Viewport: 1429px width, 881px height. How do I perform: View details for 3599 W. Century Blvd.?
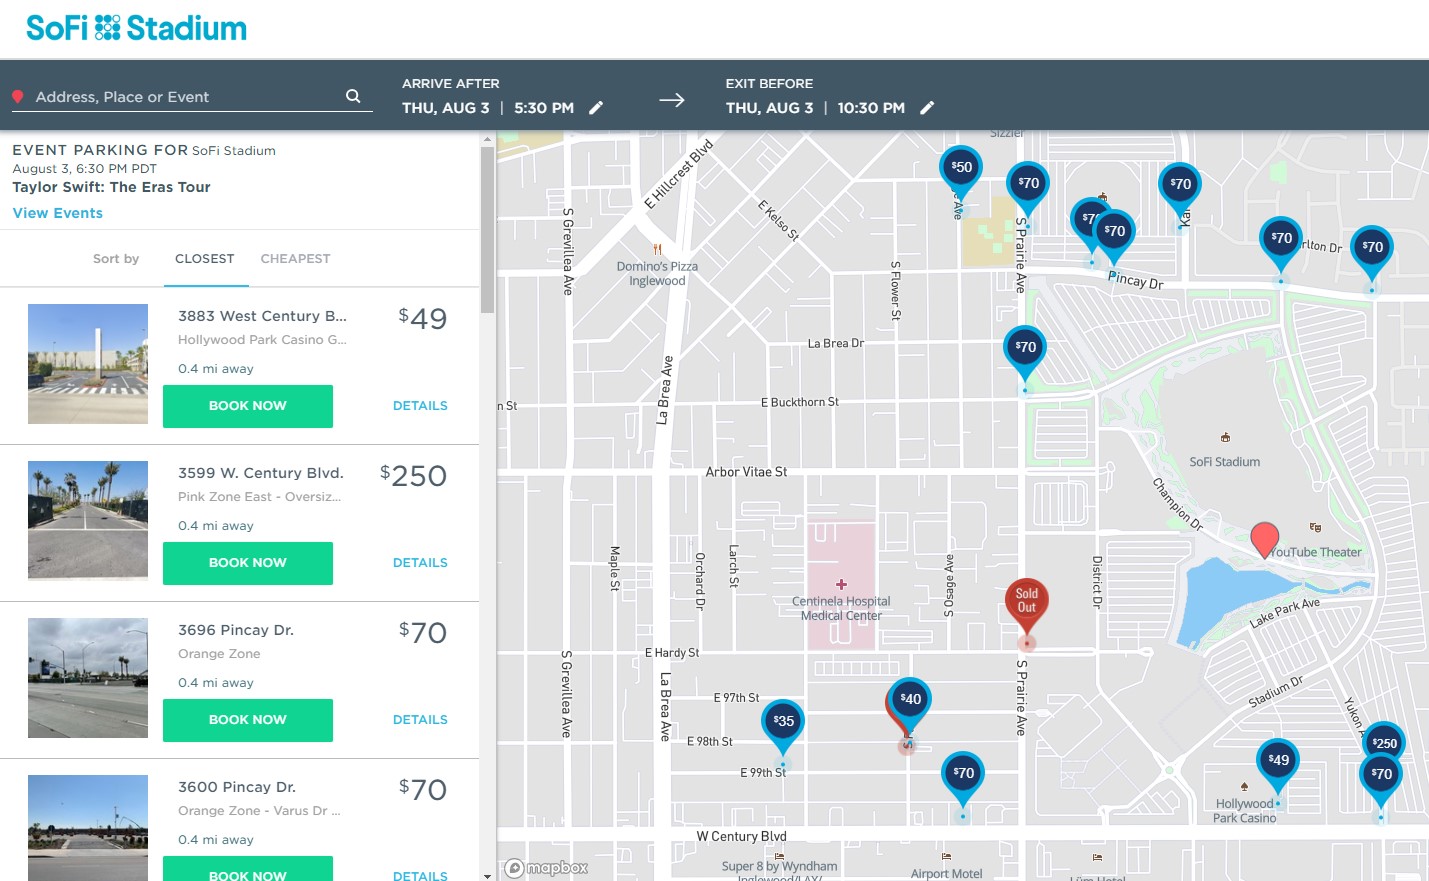pyautogui.click(x=420, y=563)
